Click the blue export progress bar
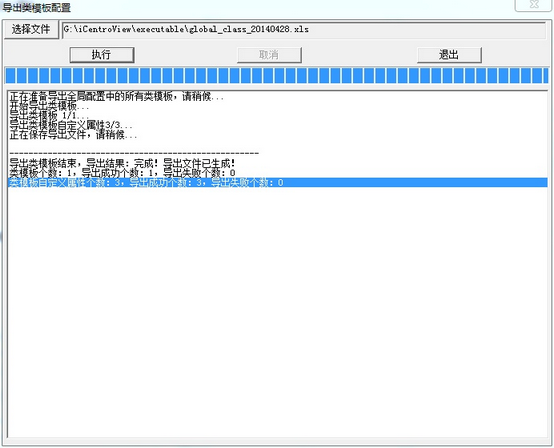 pyautogui.click(x=277, y=76)
